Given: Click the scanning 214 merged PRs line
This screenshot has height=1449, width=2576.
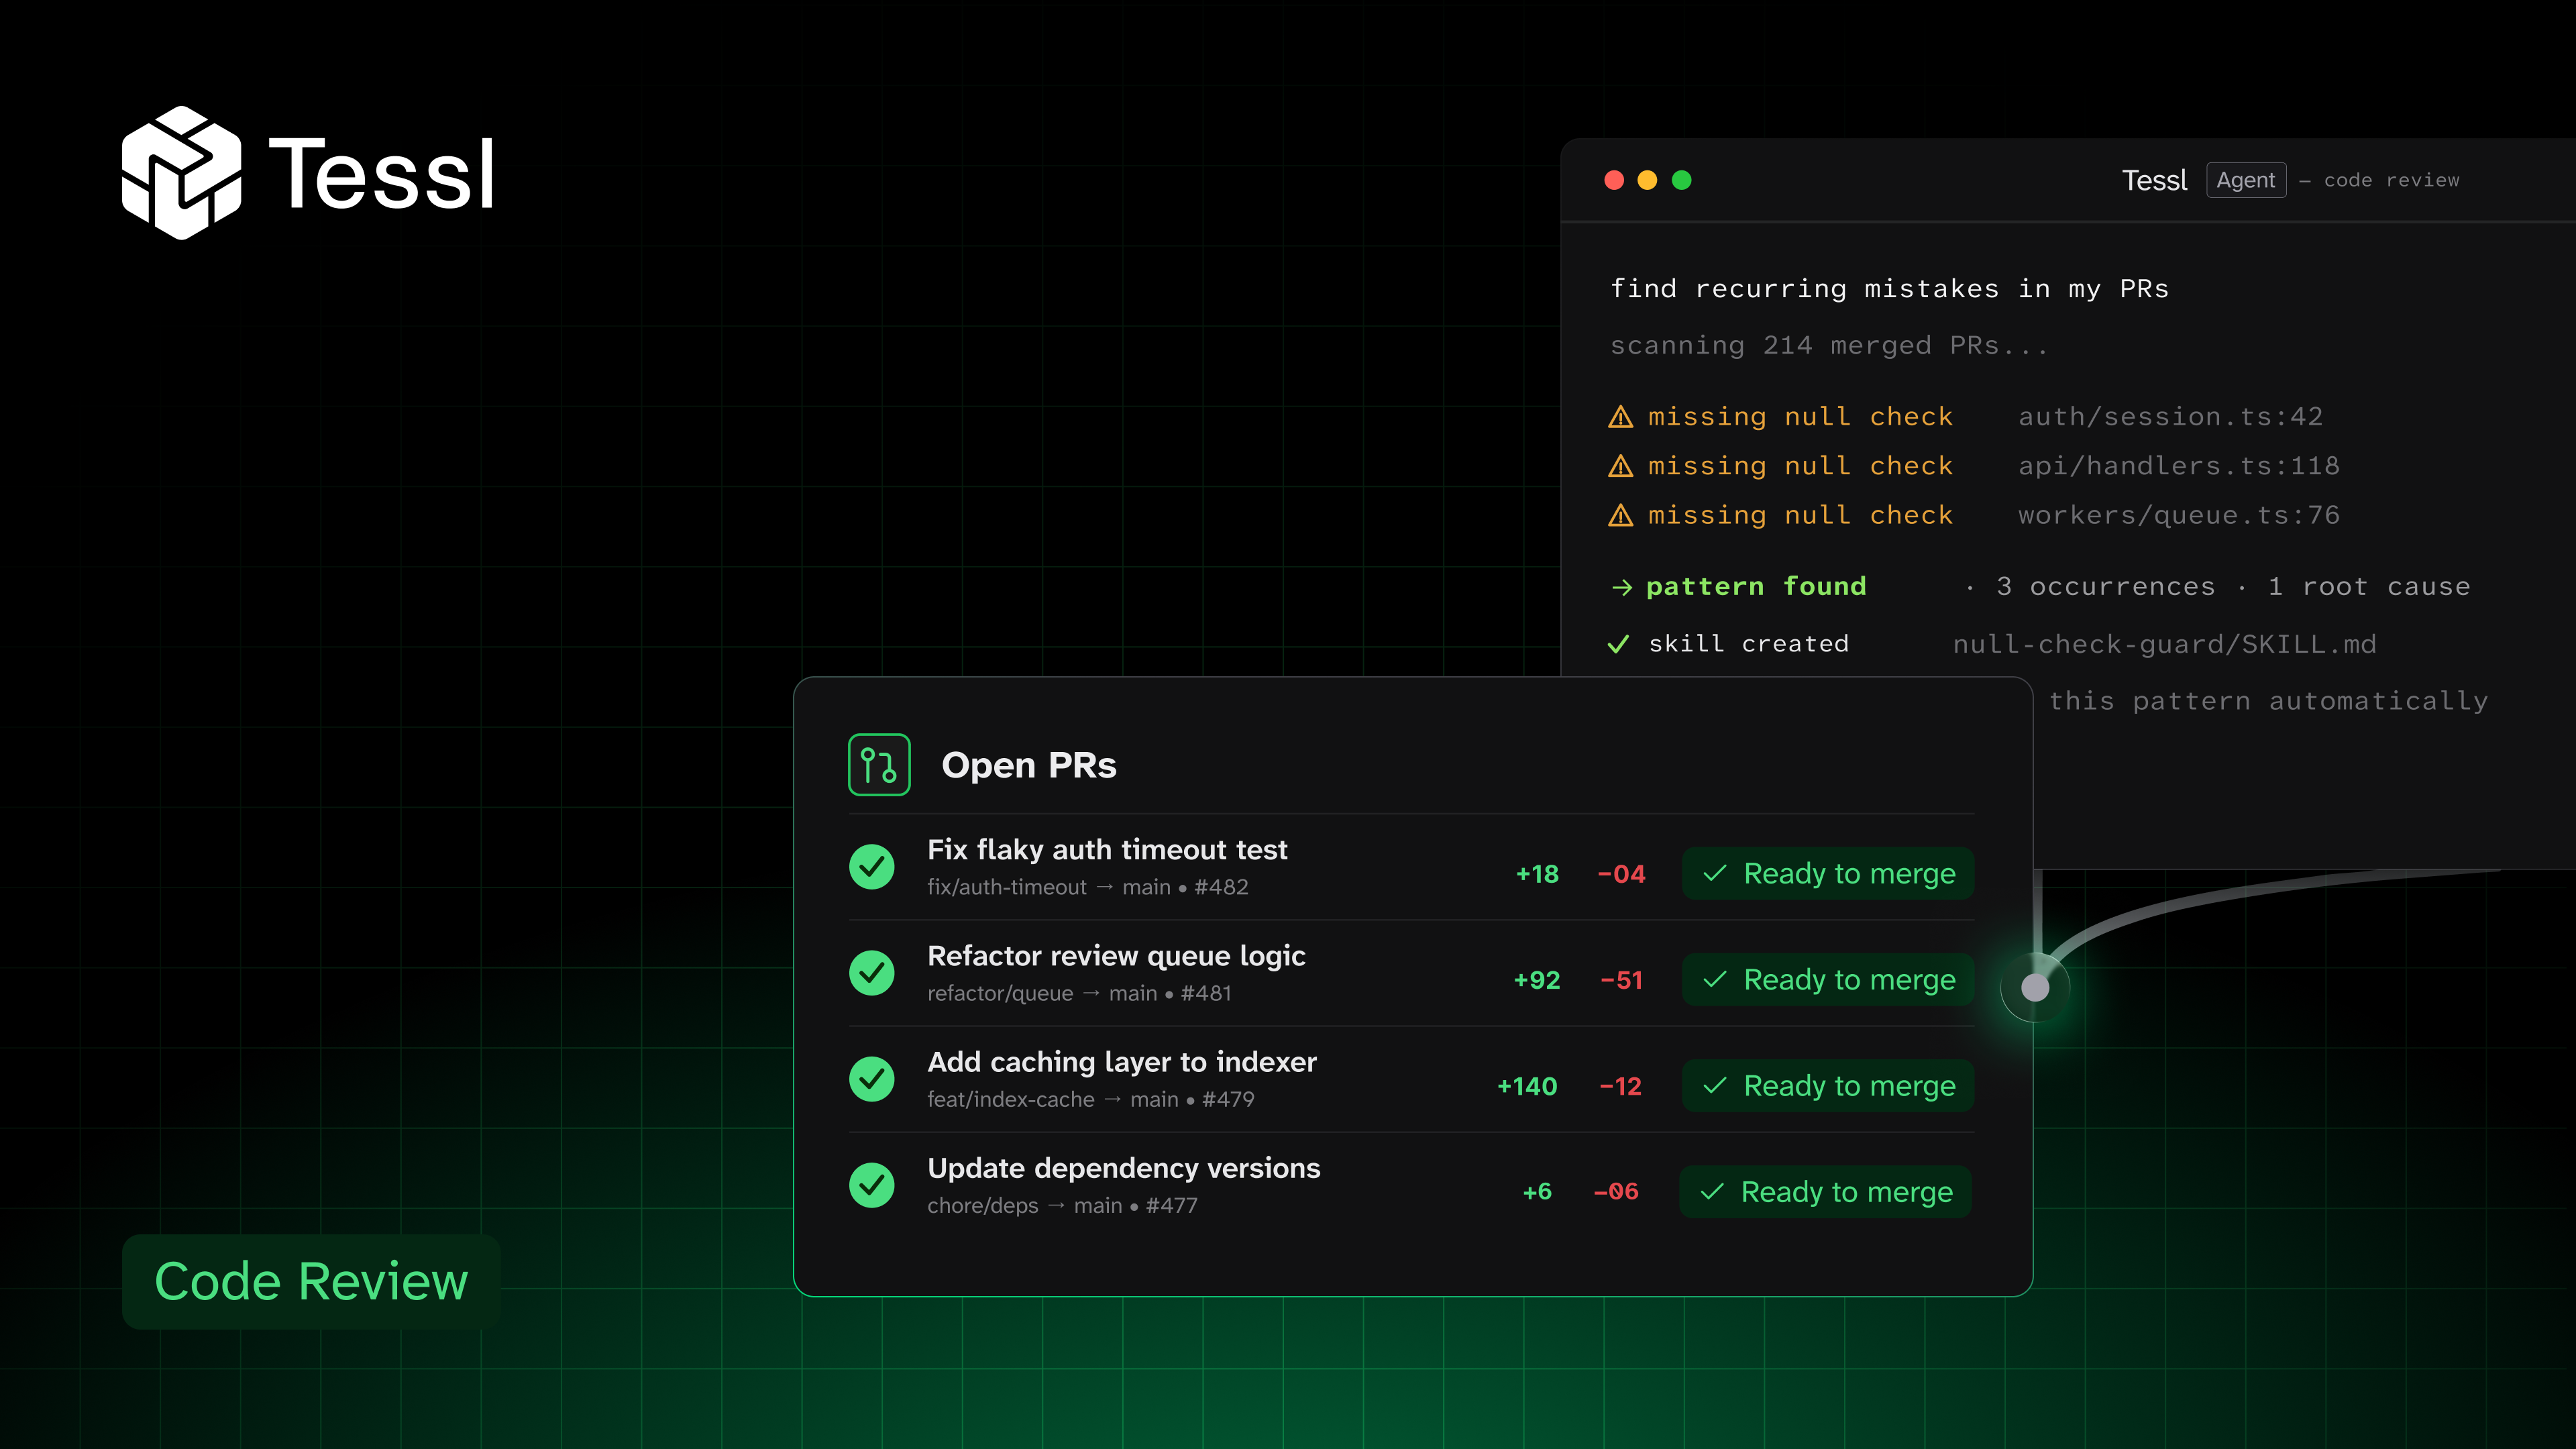Looking at the screenshot, I should coord(1829,346).
